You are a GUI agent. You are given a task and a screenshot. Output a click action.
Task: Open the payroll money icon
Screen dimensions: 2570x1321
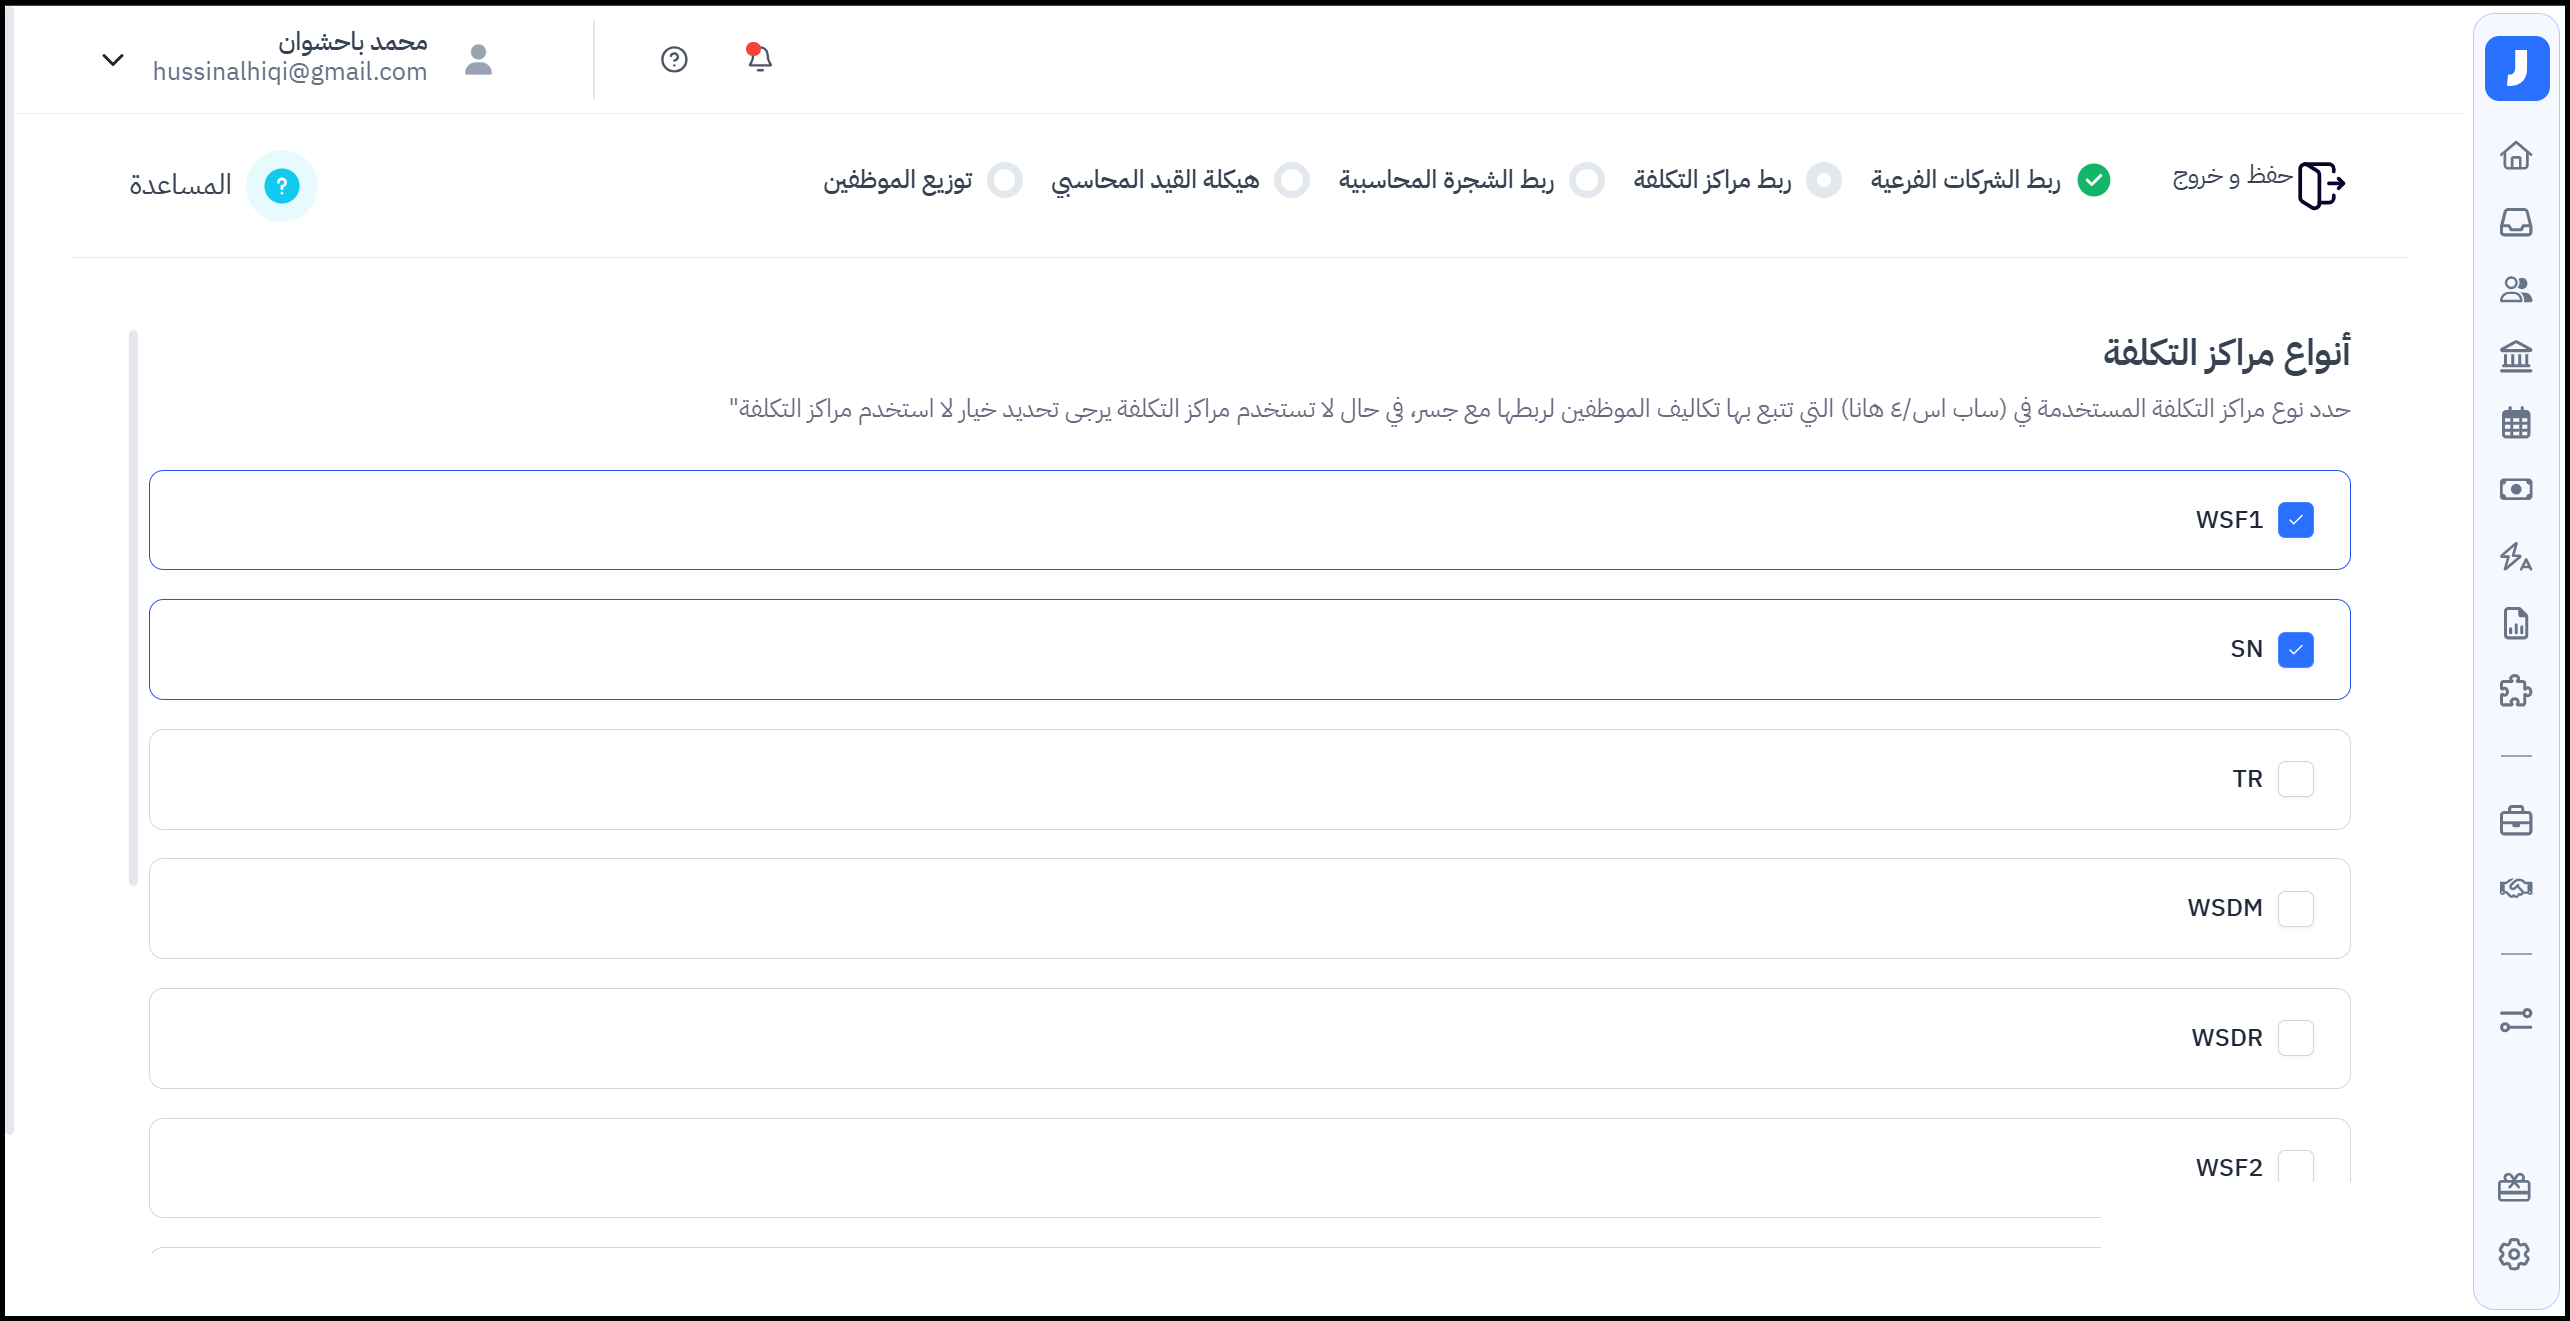[2515, 489]
